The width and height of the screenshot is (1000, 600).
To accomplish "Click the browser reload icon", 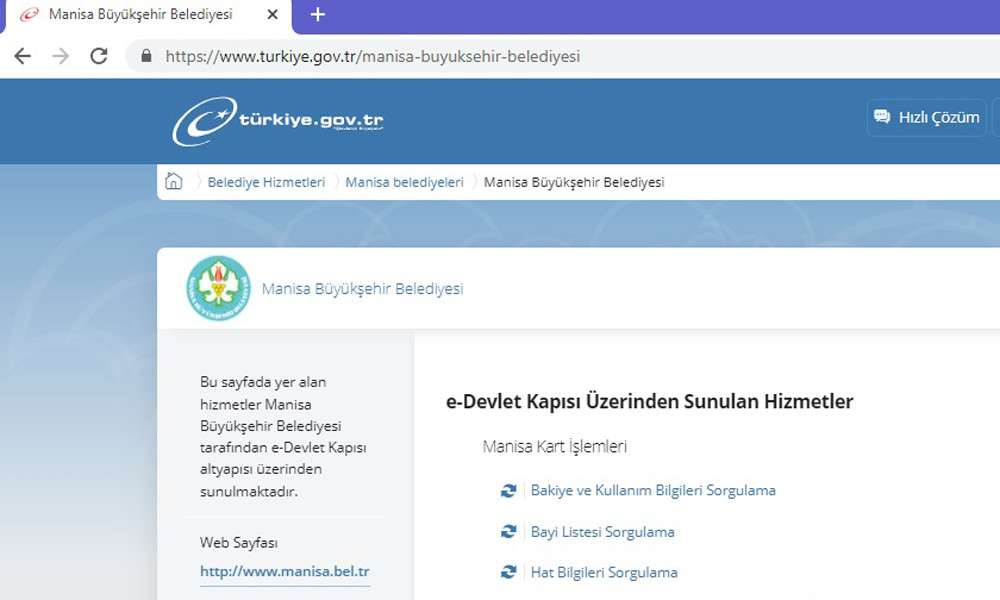I will (x=98, y=57).
